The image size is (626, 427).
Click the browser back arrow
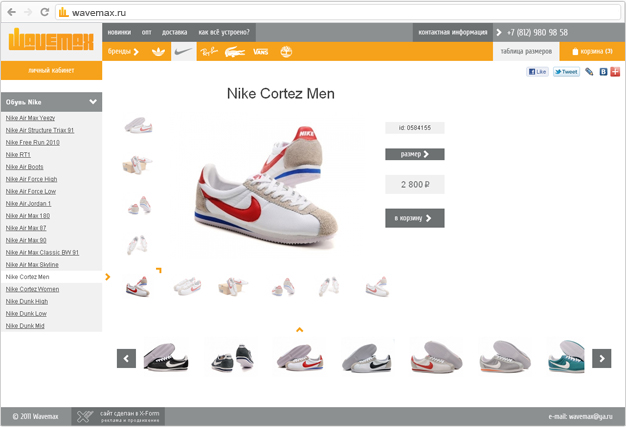point(12,12)
